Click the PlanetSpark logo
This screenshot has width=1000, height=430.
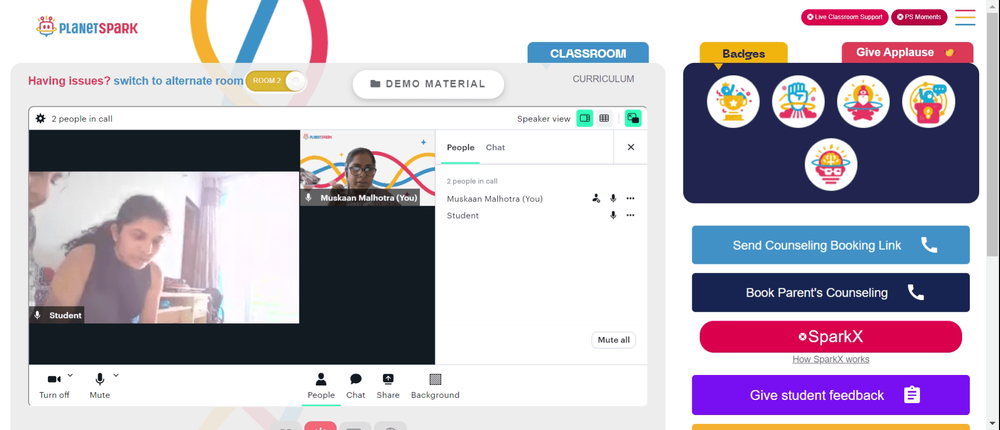click(87, 27)
